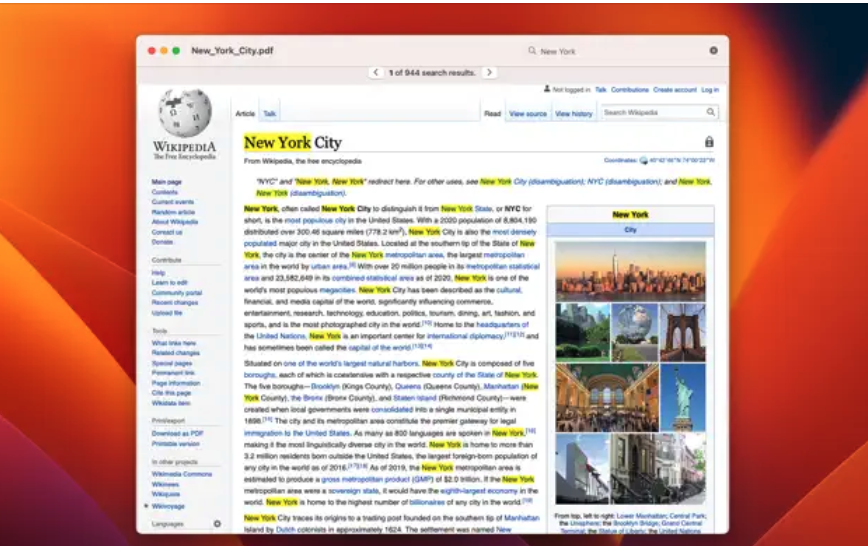Click the Create account link
Viewport: 868px width, 546px height.
[675, 90]
